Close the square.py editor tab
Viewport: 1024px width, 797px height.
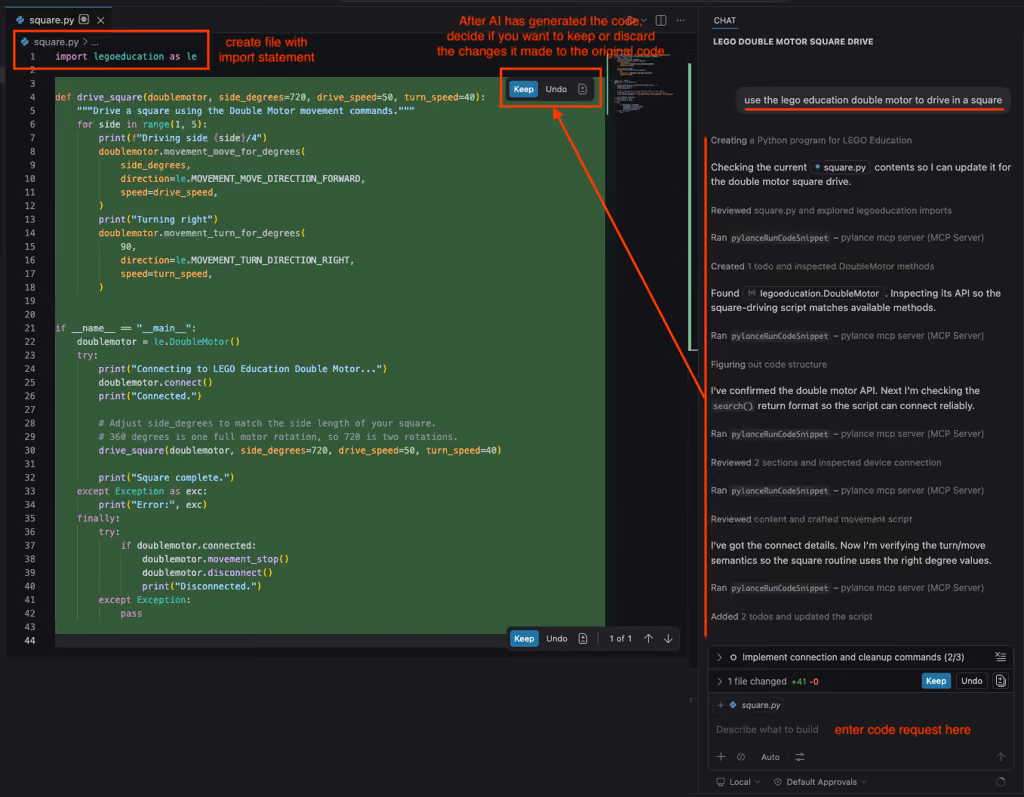pyautogui.click(x=101, y=20)
